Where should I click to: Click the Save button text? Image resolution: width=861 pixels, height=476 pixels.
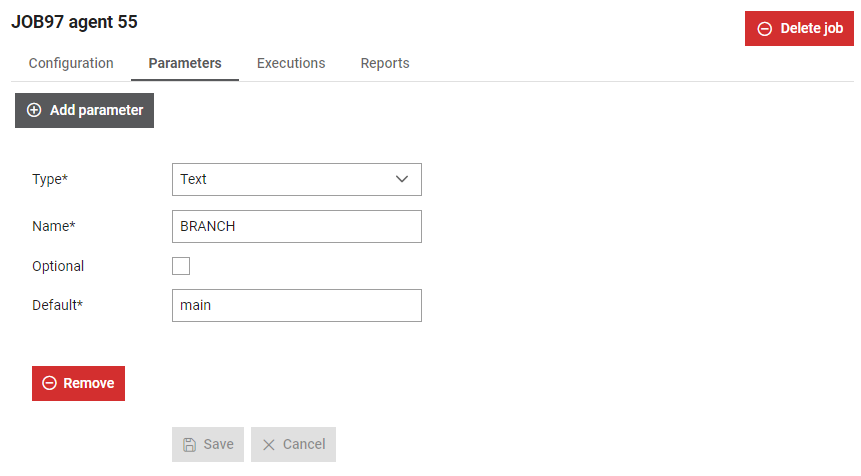pyautogui.click(x=219, y=444)
